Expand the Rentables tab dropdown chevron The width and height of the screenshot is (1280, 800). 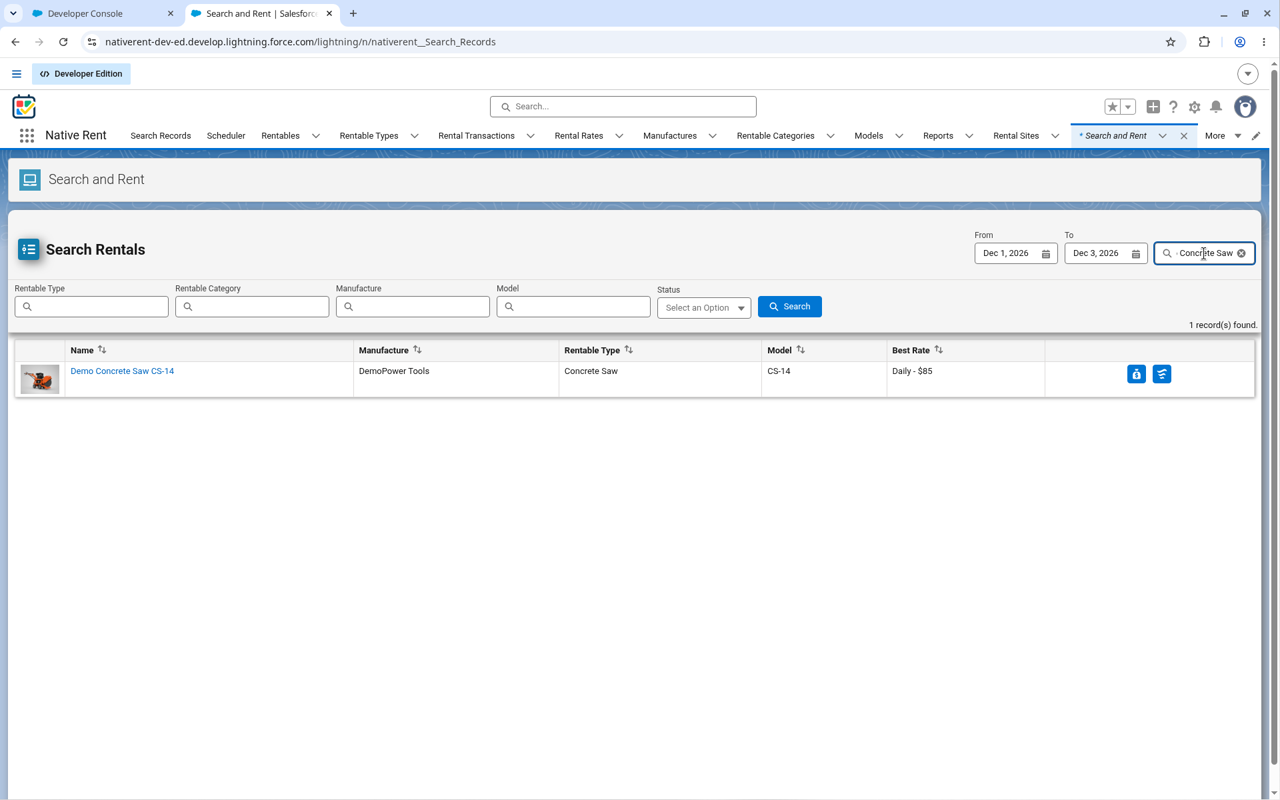[x=316, y=136]
